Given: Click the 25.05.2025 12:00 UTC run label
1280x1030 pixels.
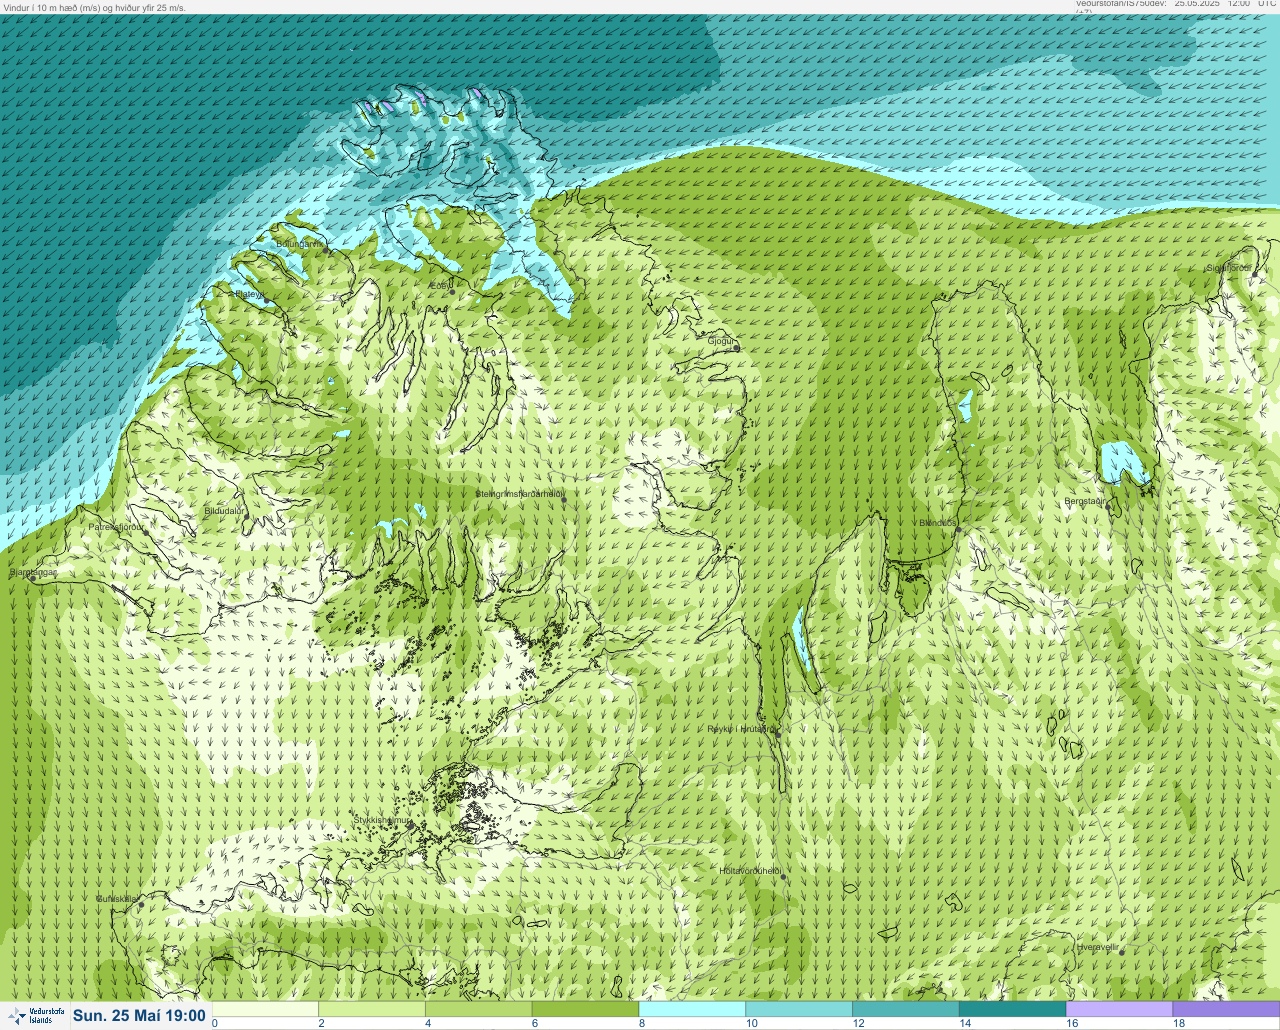Looking at the screenshot, I should (1225, 4).
